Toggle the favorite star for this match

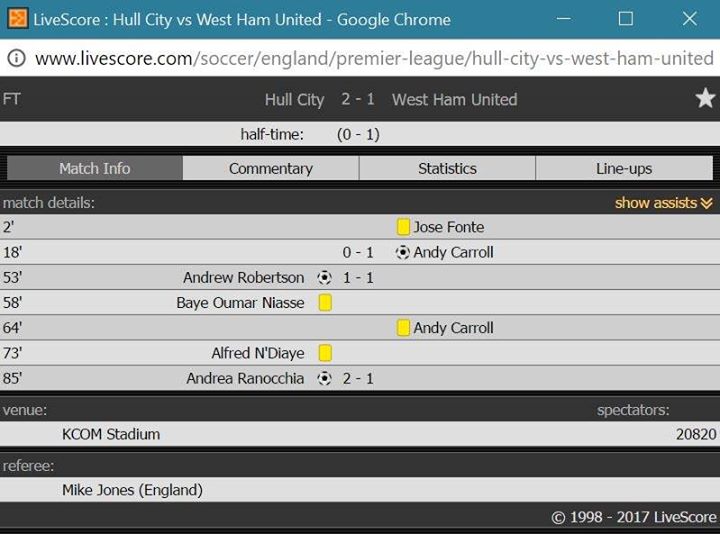click(x=705, y=99)
